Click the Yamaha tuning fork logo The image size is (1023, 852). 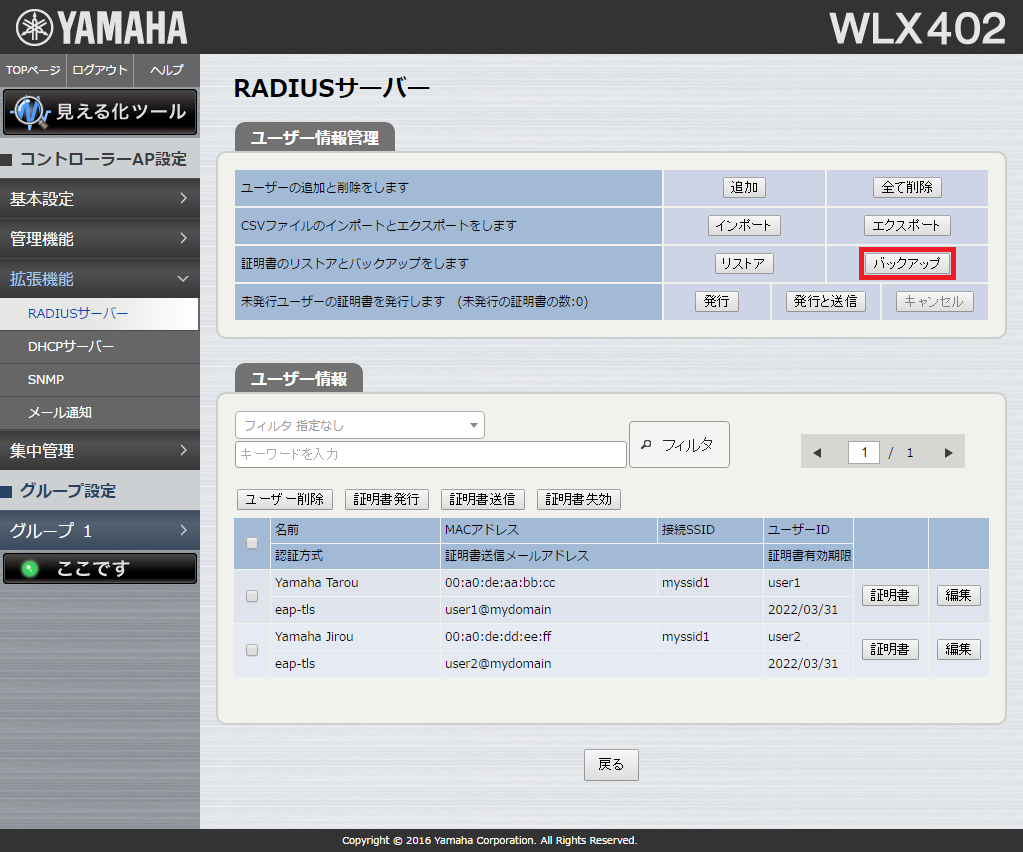pyautogui.click(x=33, y=26)
